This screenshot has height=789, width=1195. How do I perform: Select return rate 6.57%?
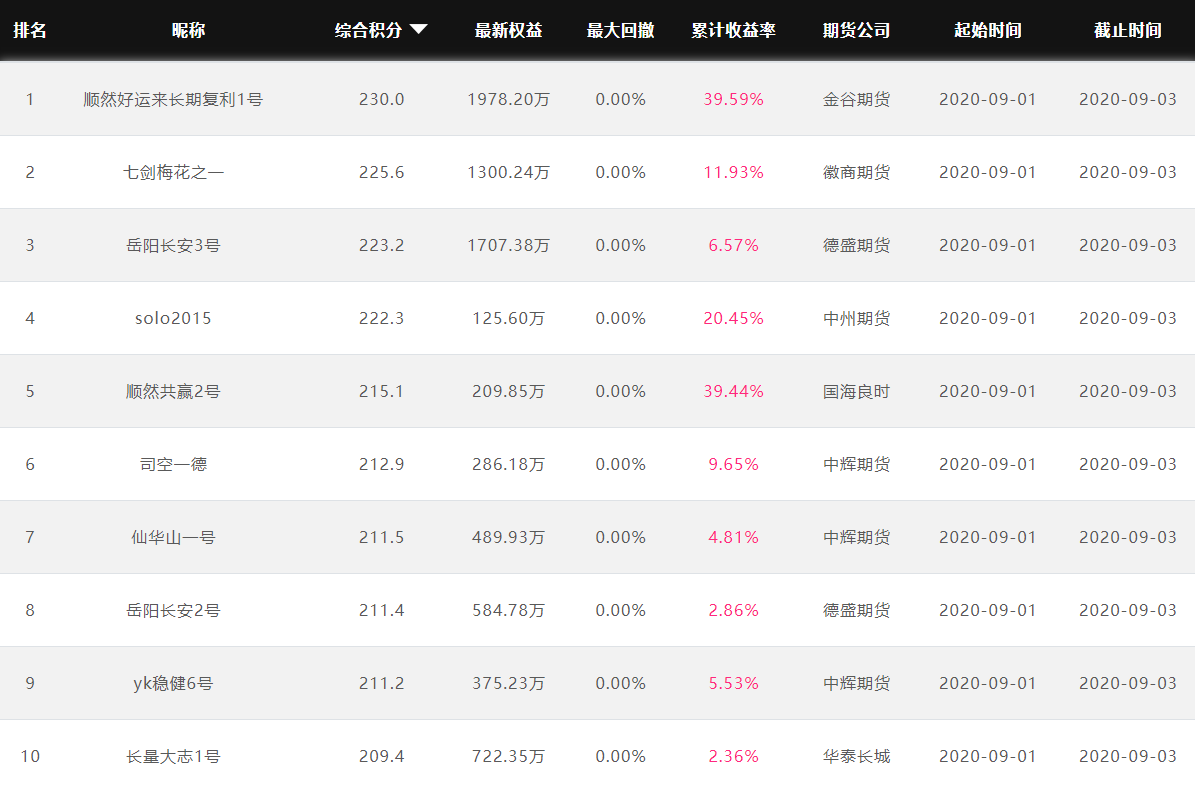tap(733, 245)
